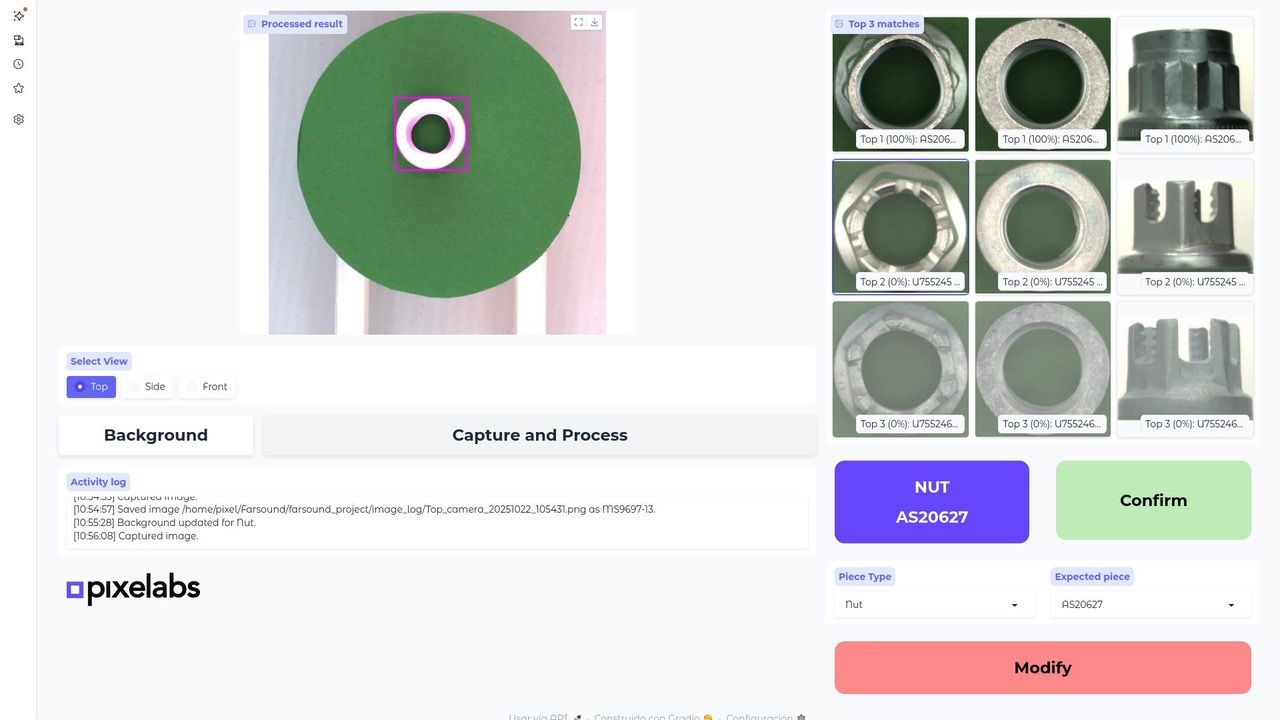
Task: Click the purple NUT AS20627 result button
Action: (931, 502)
